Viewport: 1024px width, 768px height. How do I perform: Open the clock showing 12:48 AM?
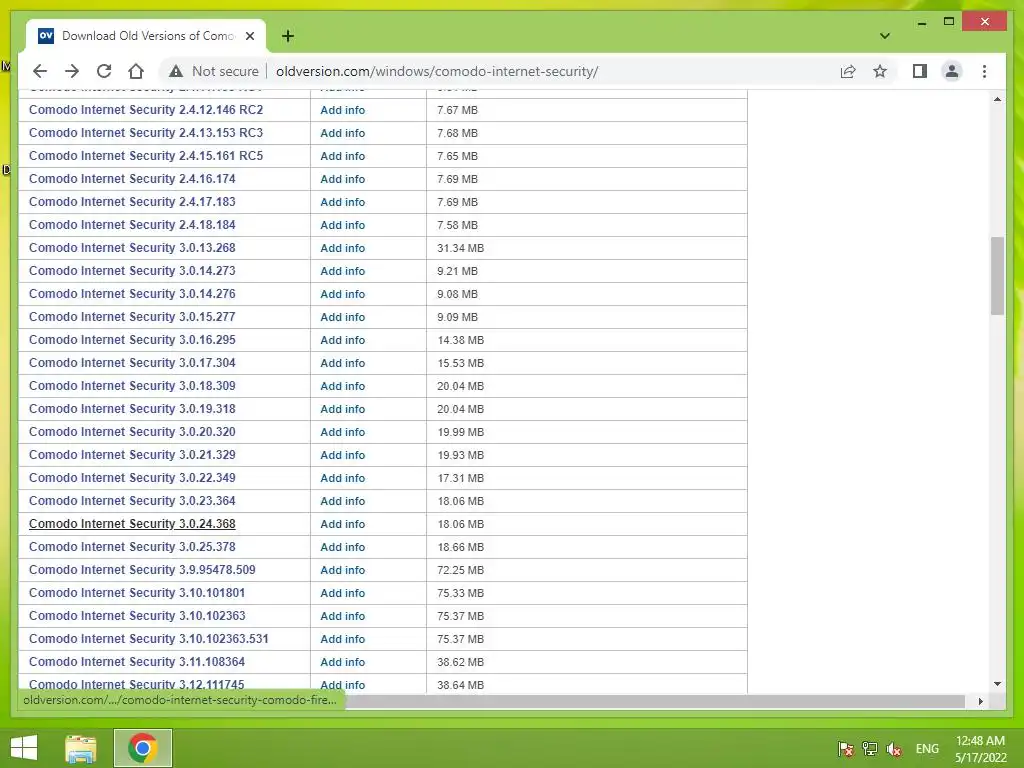point(980,749)
